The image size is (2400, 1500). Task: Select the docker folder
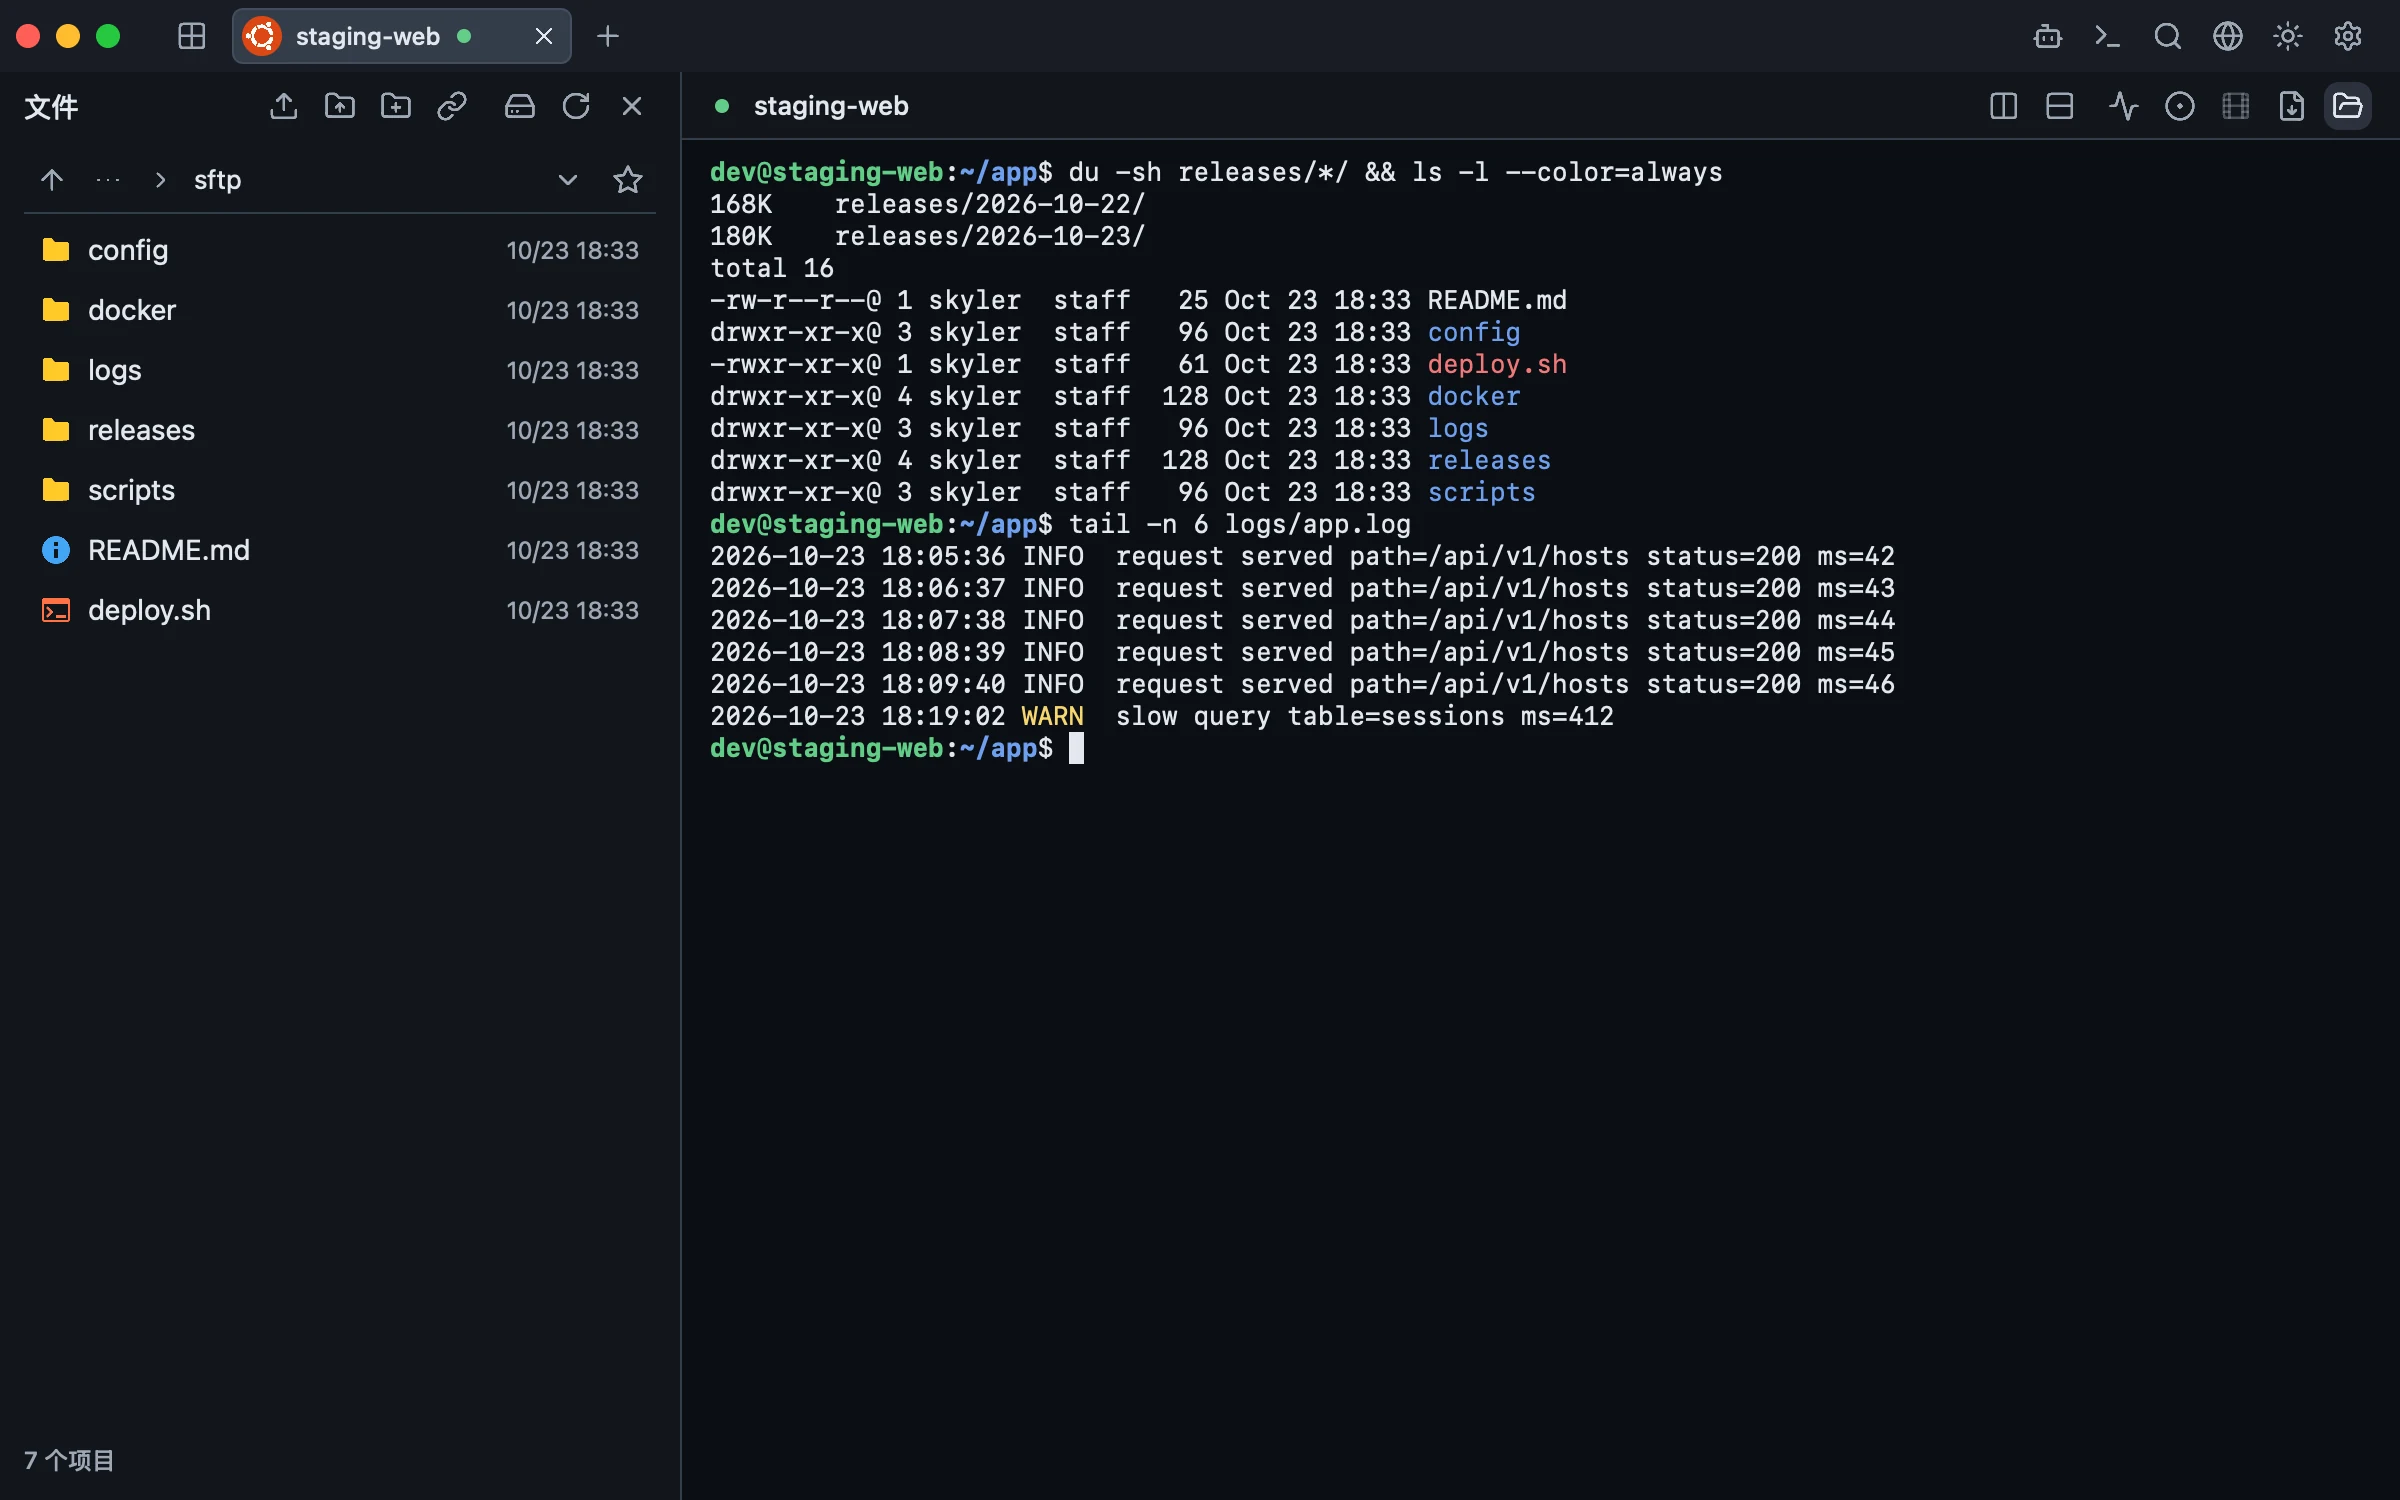coord(340,310)
